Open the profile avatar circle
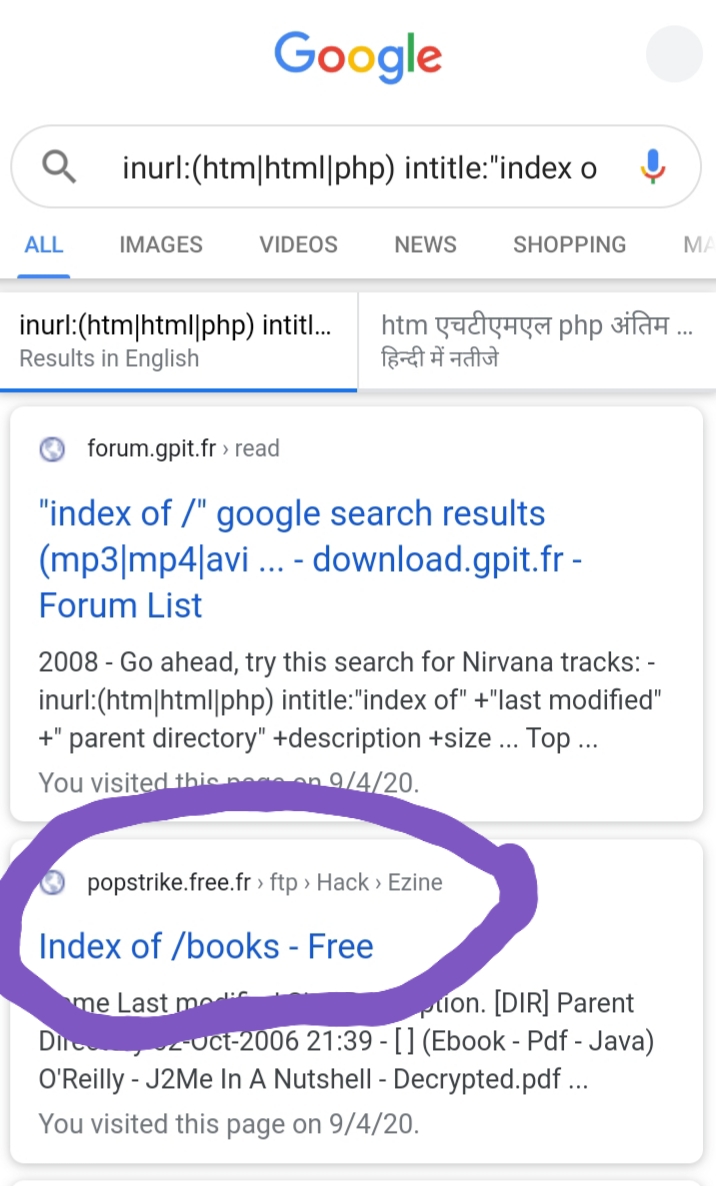This screenshot has width=716, height=1186. (674, 54)
